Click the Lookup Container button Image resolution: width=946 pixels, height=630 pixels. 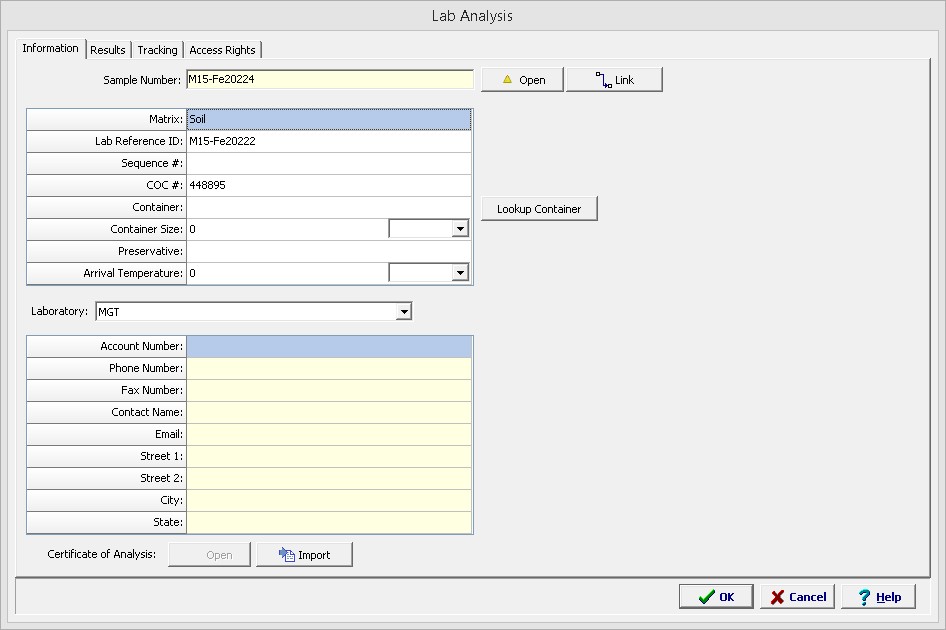tap(539, 209)
